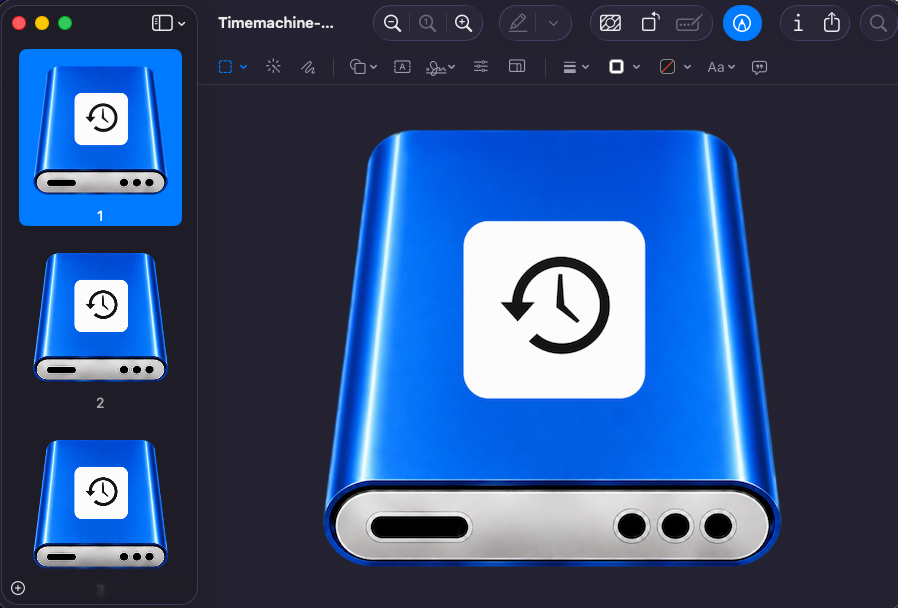The width and height of the screenshot is (898, 608).
Task: Open the border color picker
Action: click(x=624, y=67)
